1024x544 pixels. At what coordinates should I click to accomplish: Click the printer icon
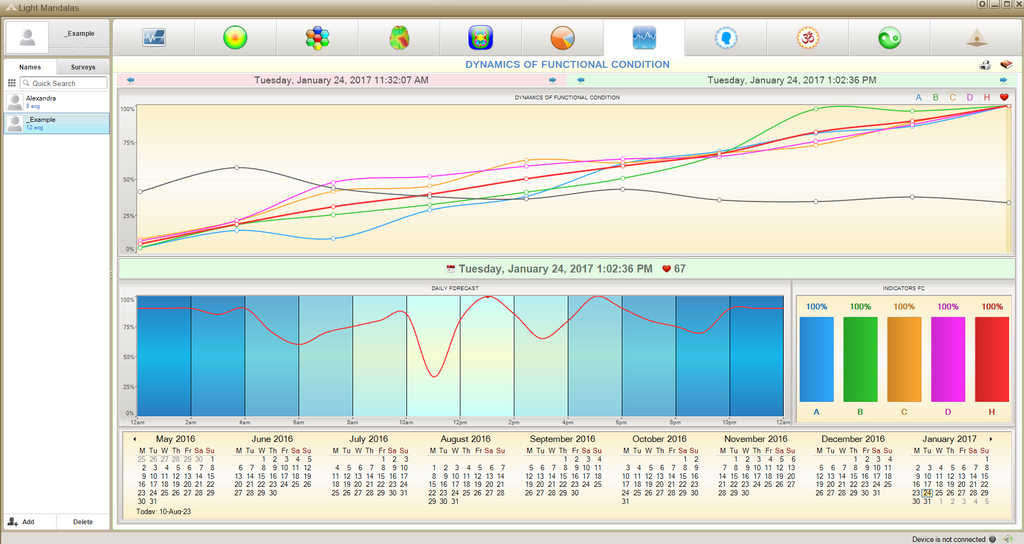tap(985, 65)
